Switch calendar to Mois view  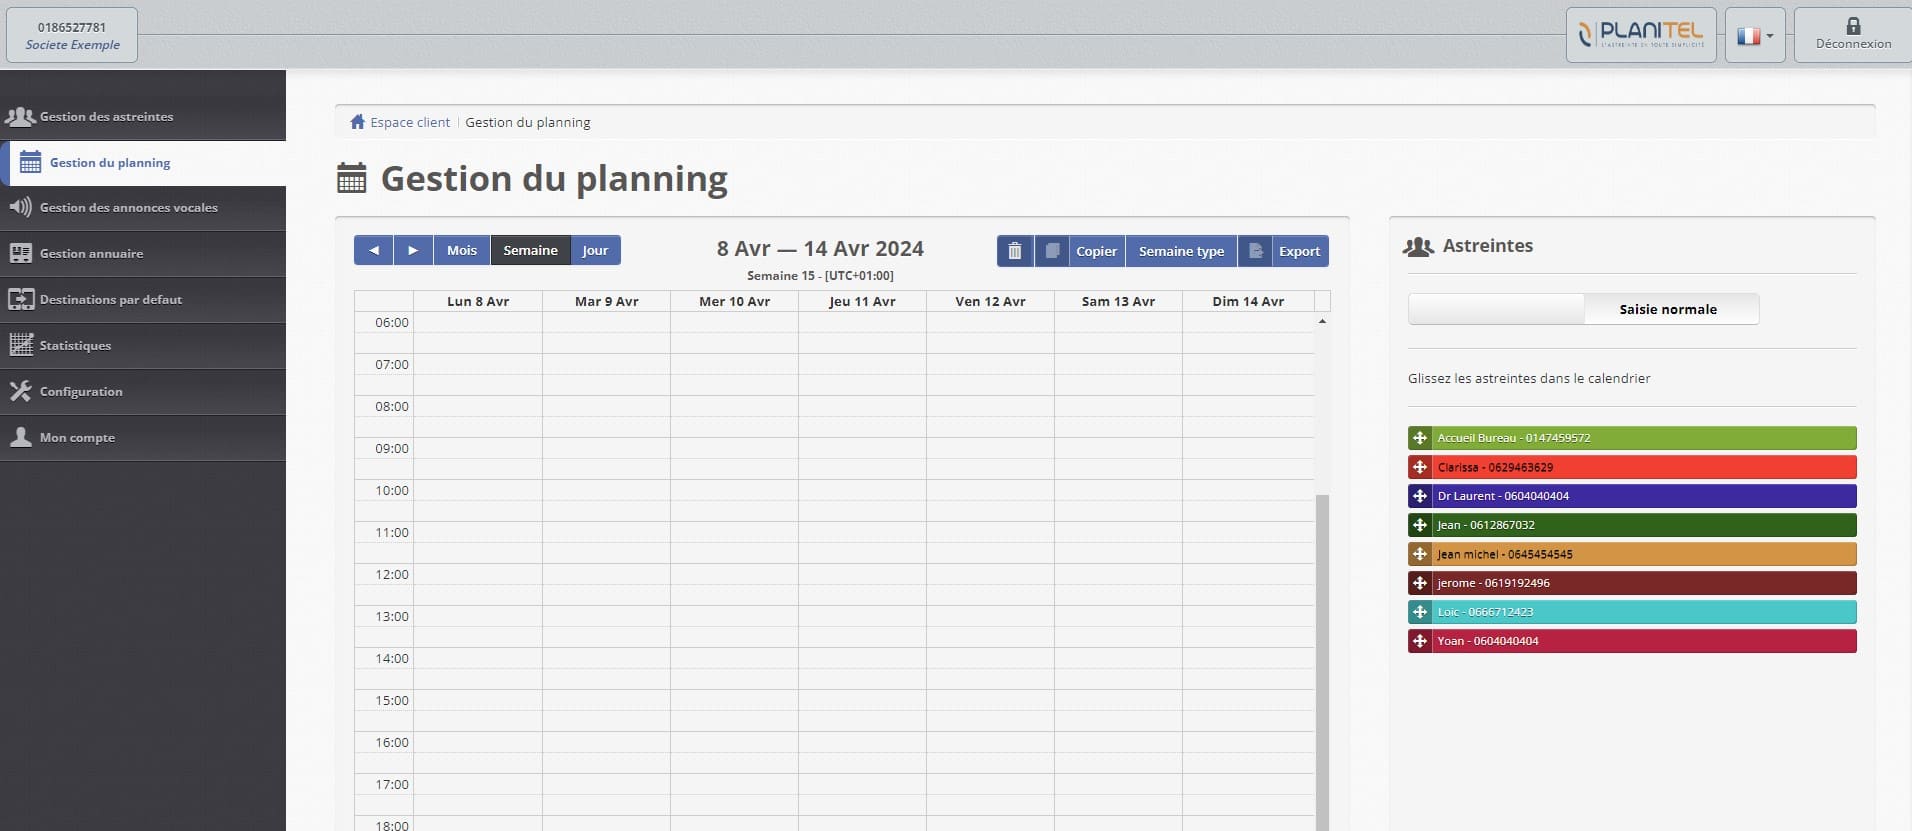point(462,250)
